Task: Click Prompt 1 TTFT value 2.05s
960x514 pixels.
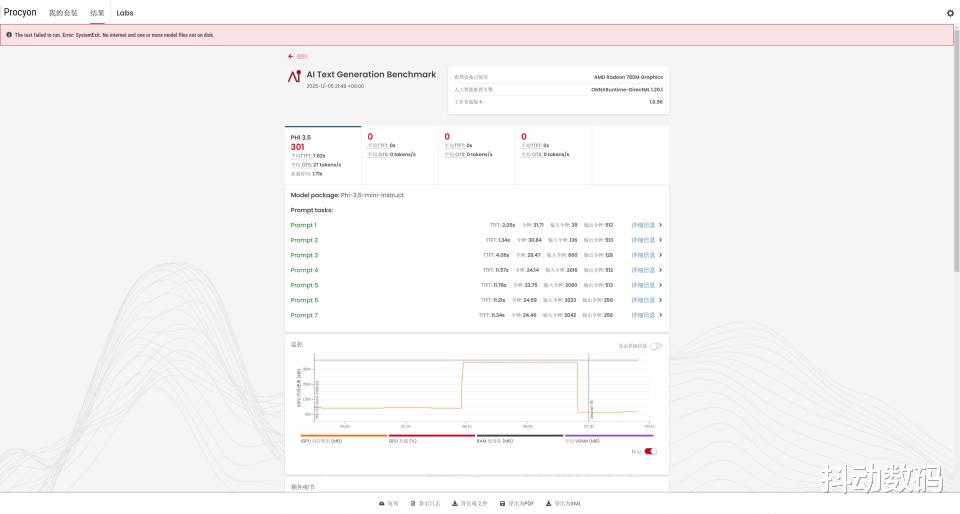Action: tap(509, 225)
